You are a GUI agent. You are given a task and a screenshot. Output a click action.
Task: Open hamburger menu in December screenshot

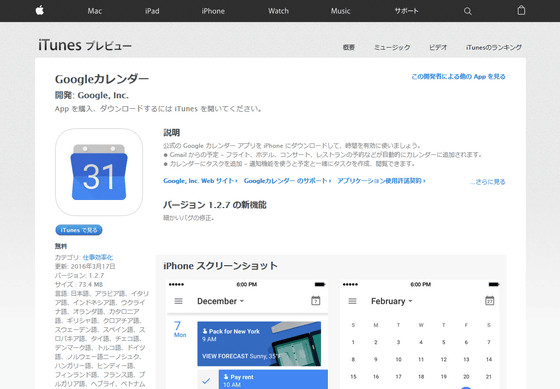[178, 301]
